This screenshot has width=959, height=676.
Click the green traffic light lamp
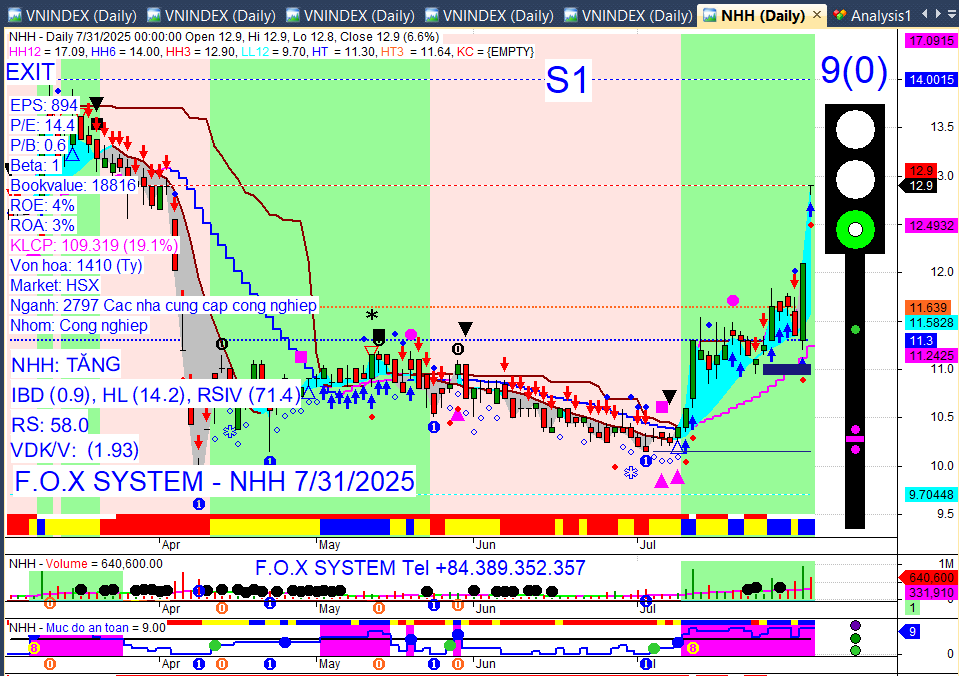point(854,229)
